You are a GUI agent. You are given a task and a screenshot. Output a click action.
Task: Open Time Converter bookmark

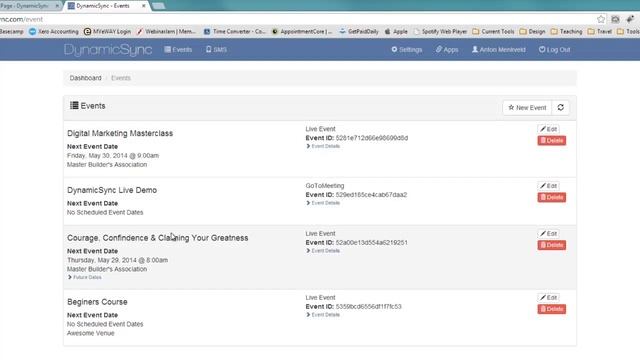point(235,31)
